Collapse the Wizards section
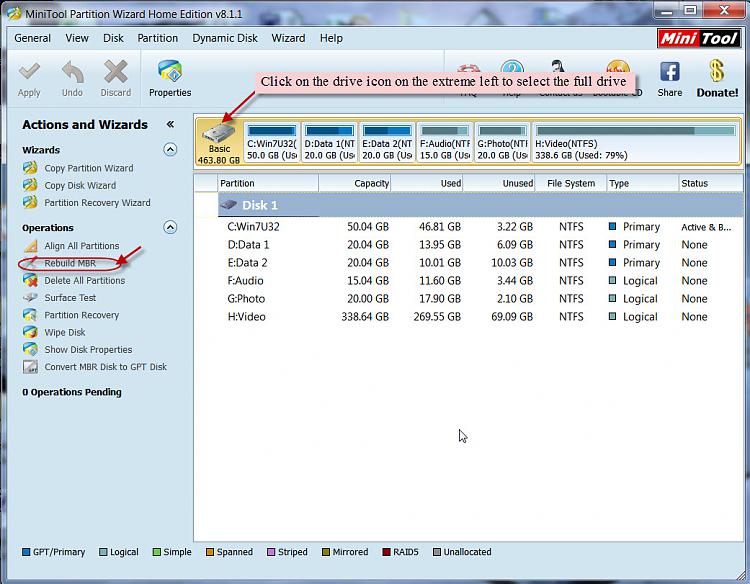Screen dimensions: 750x584 tap(170, 150)
